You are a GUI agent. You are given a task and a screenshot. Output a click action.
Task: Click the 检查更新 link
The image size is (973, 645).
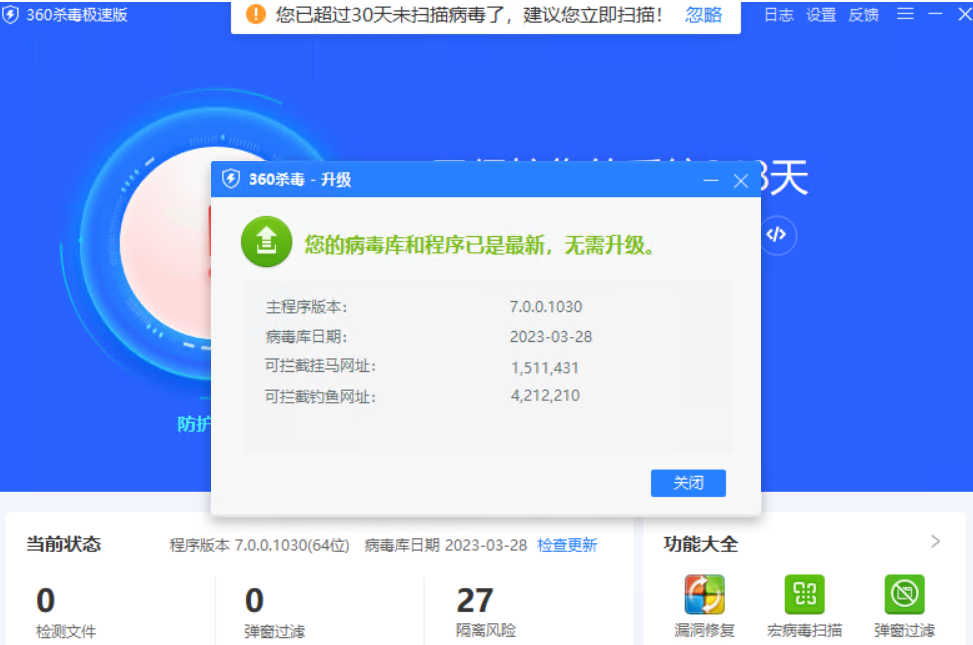click(567, 545)
